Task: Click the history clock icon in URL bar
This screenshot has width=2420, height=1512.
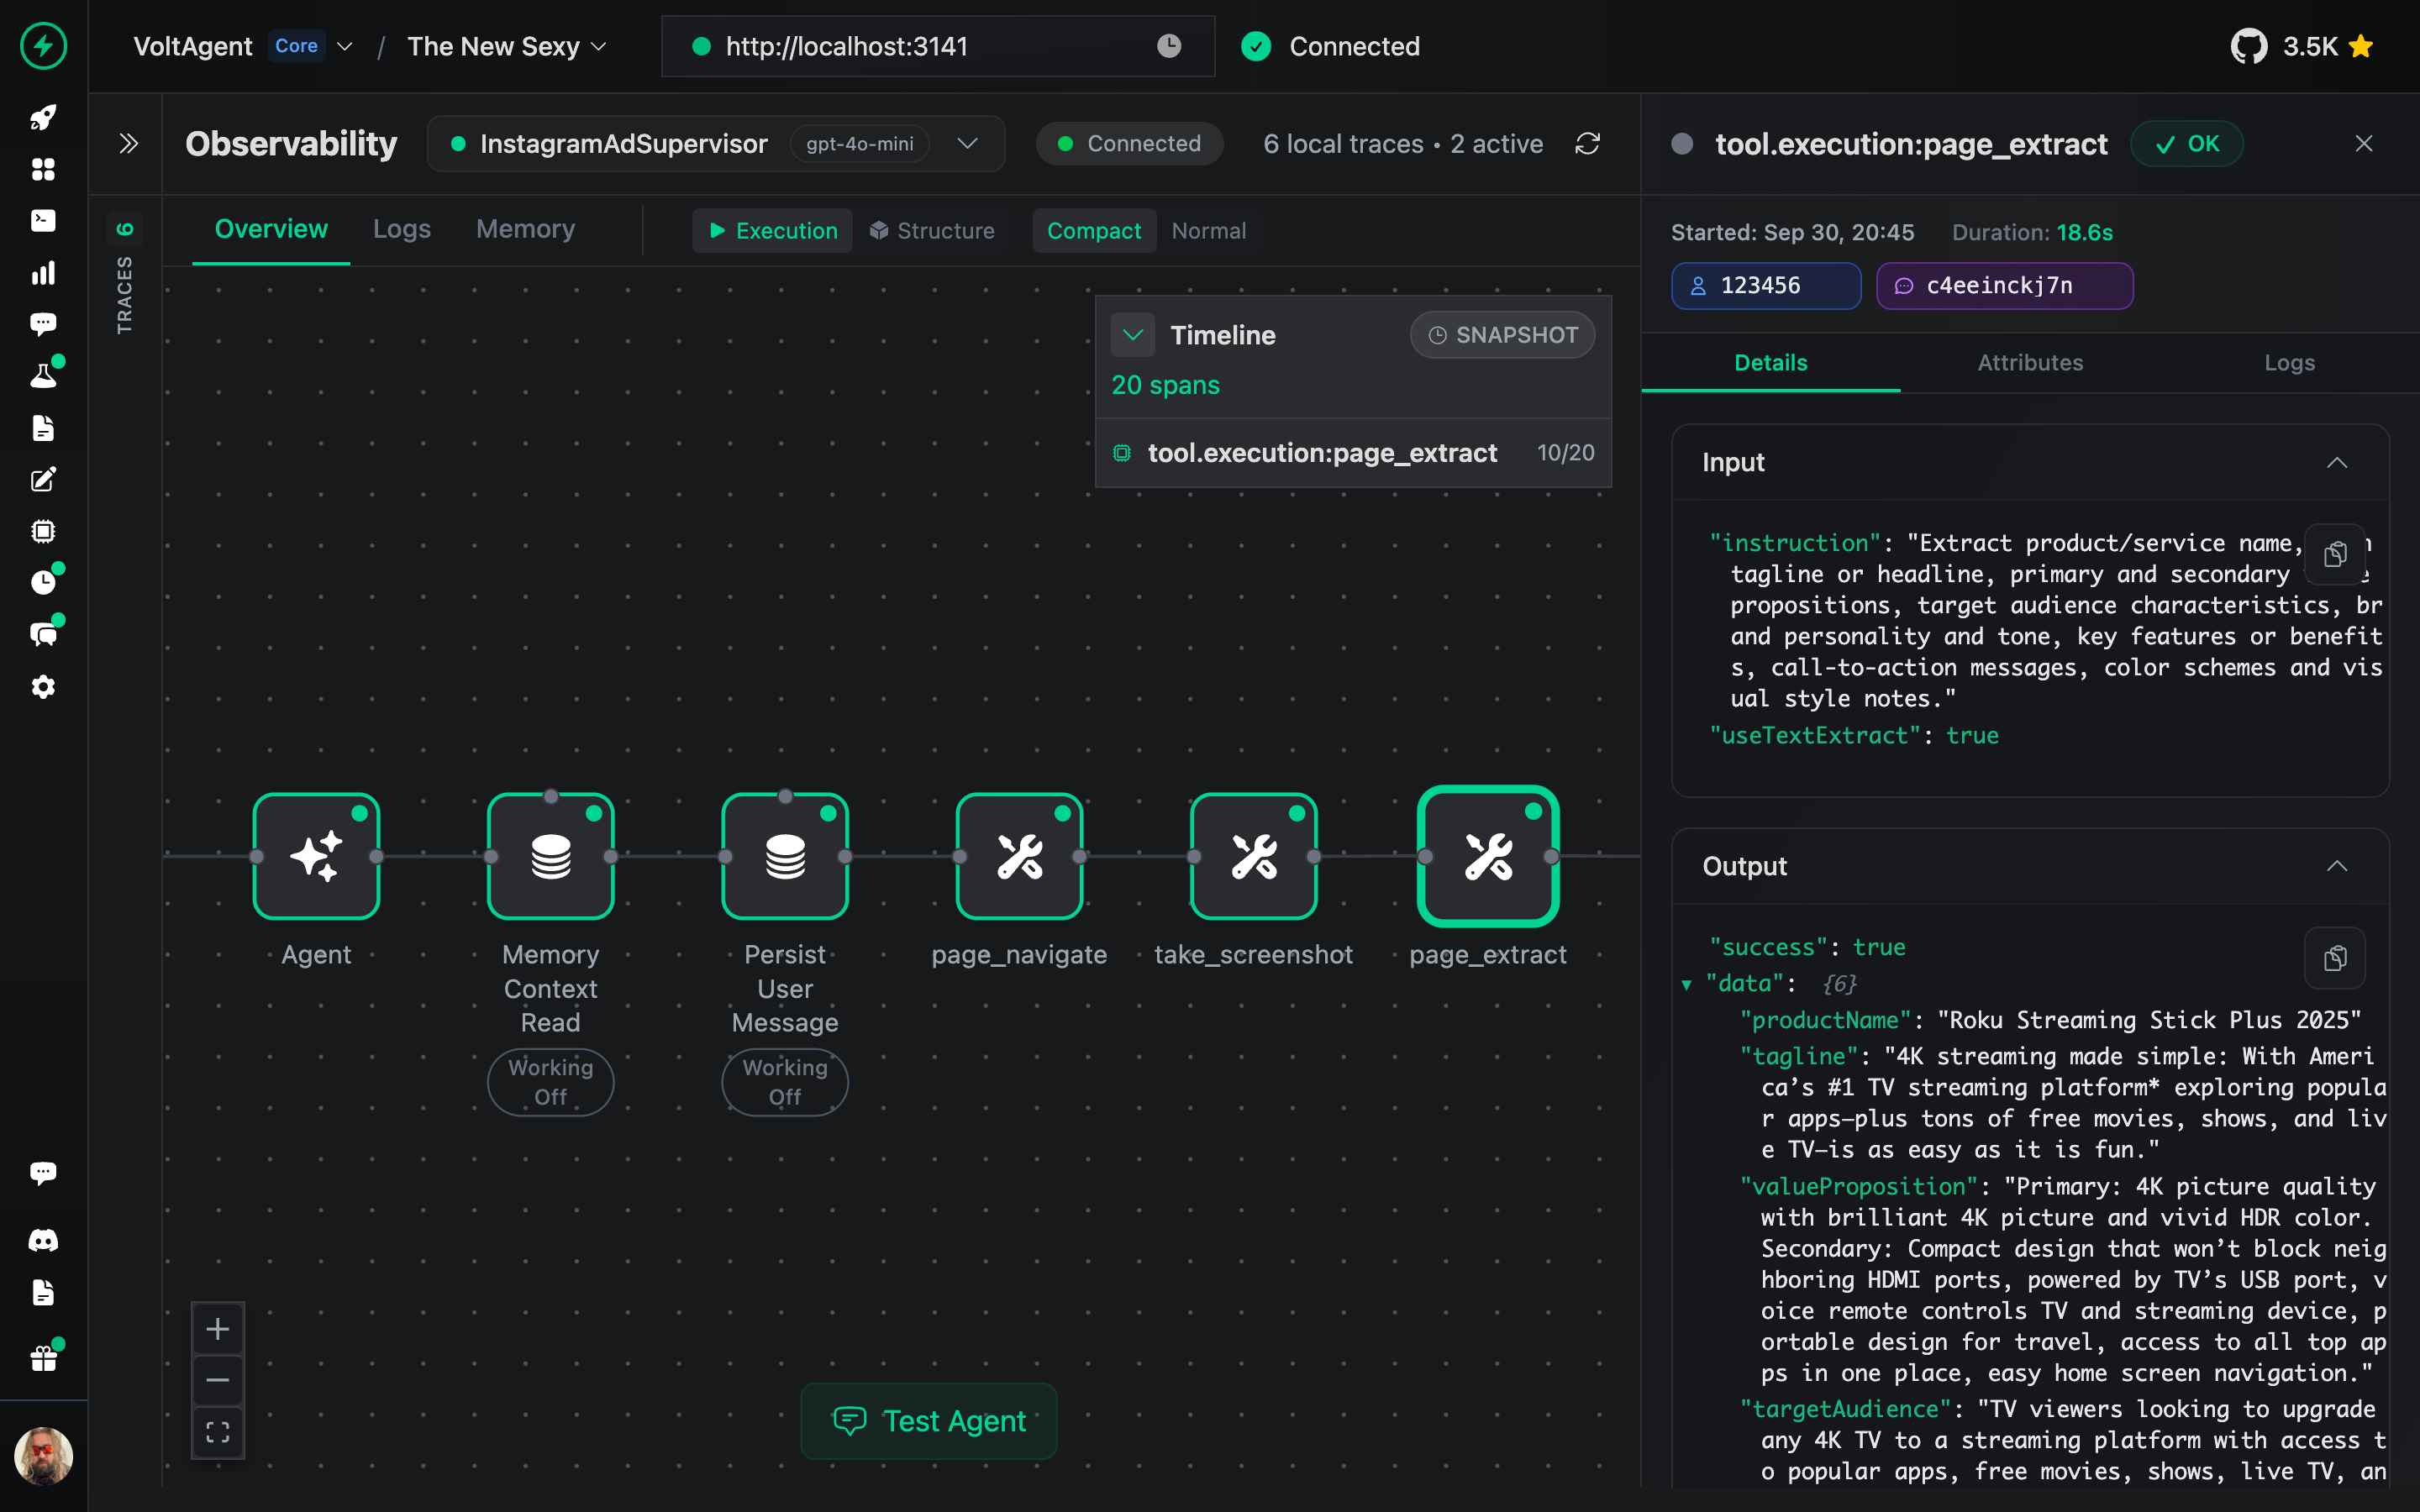Action: [x=1169, y=46]
